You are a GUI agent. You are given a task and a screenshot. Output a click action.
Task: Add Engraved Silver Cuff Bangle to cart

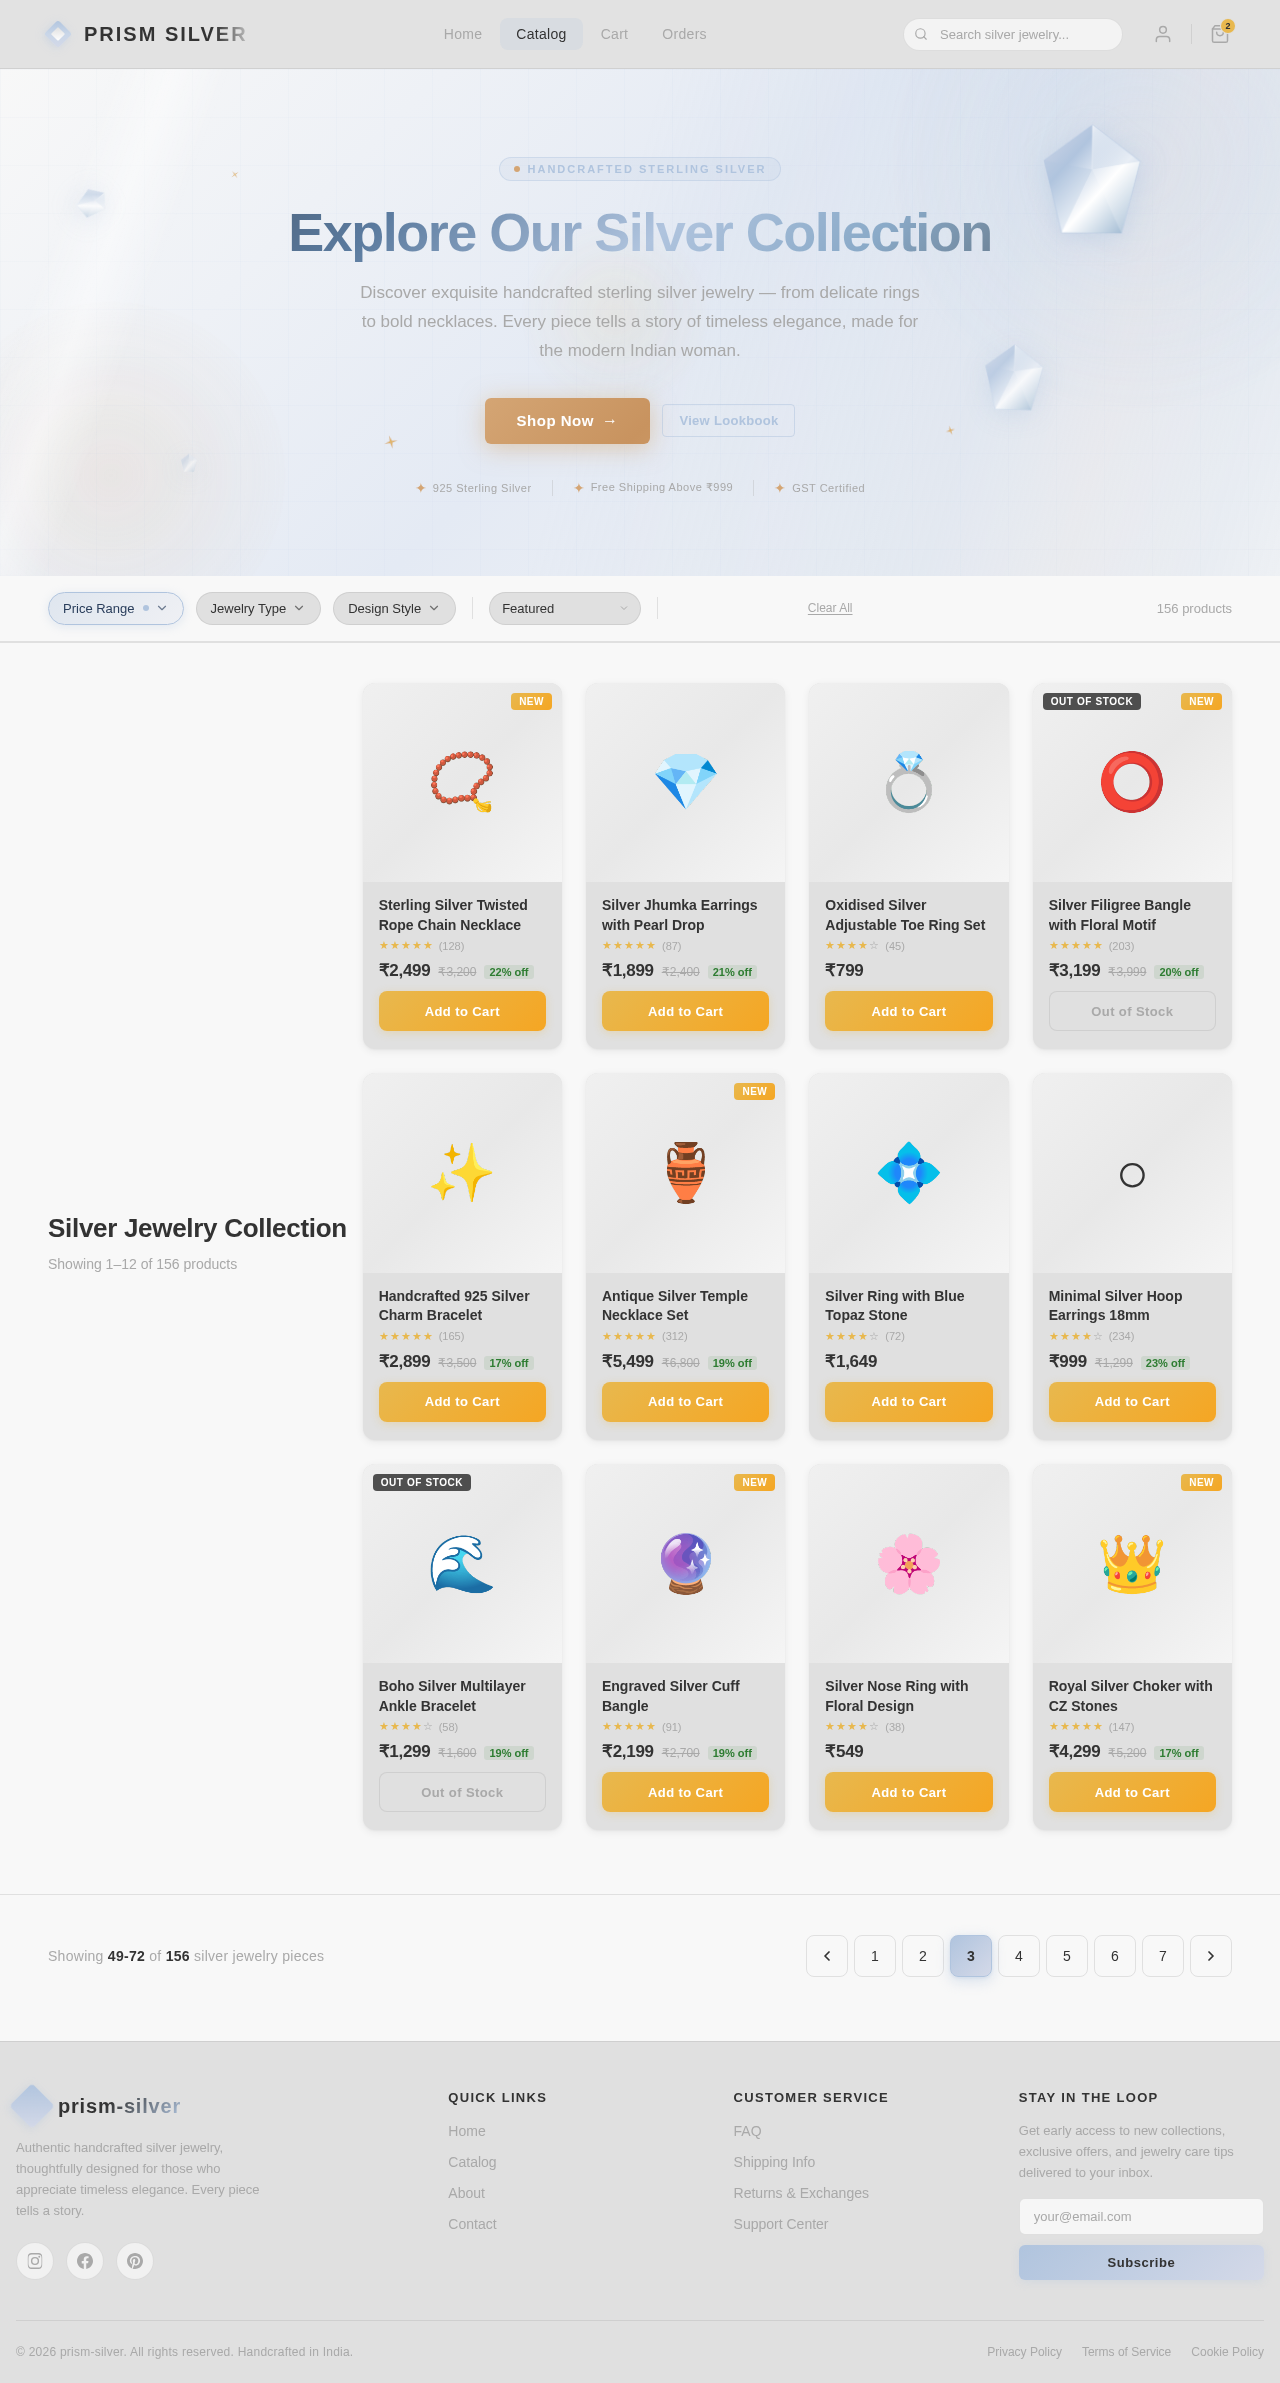click(685, 1792)
